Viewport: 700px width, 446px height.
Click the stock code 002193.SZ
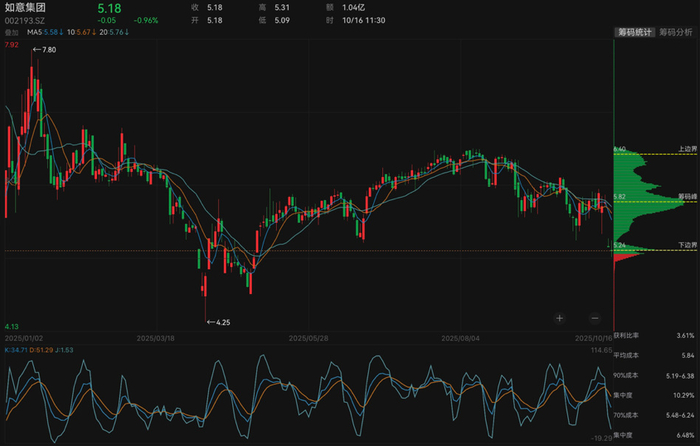pyautogui.click(x=25, y=20)
